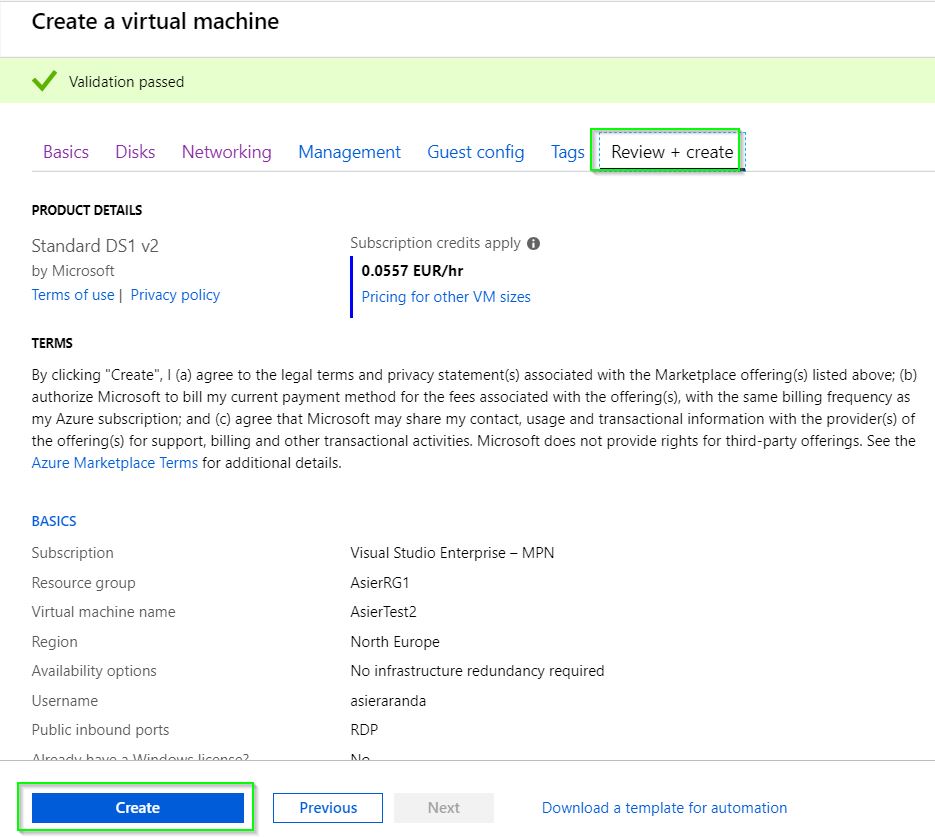Click the 0.0557 EUR/hr price

[412, 271]
